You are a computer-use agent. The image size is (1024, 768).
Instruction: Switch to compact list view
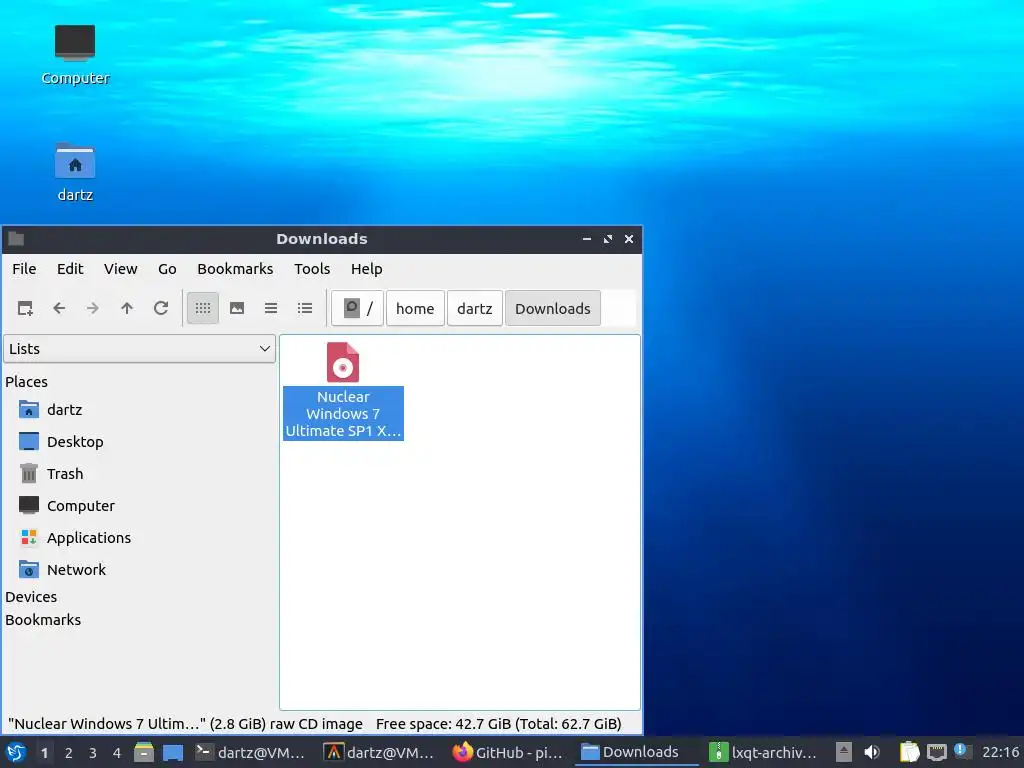tap(271, 308)
